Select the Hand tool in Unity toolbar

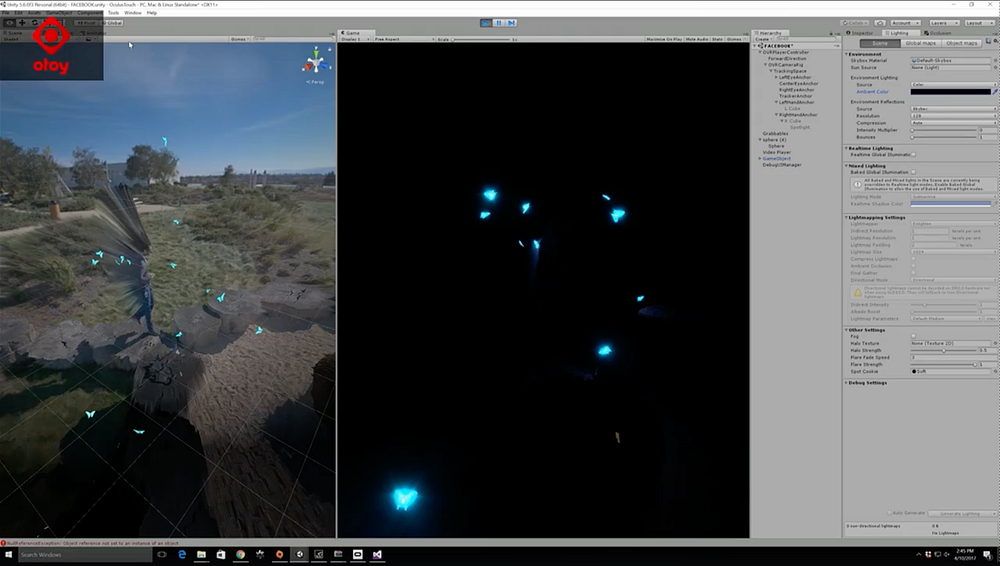click(10, 22)
